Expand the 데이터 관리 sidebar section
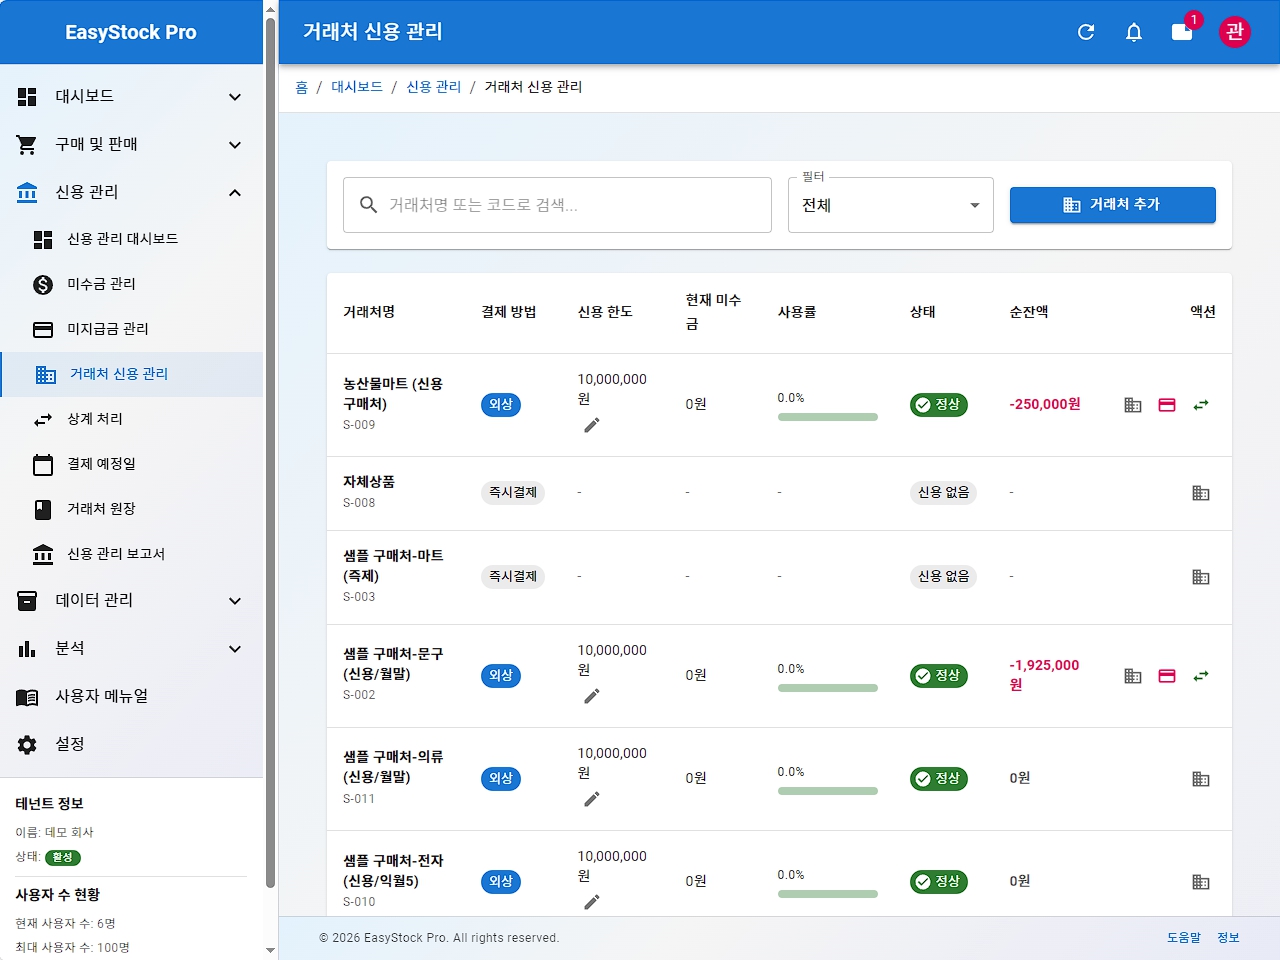Viewport: 1280px width, 960px height. pyautogui.click(x=235, y=601)
